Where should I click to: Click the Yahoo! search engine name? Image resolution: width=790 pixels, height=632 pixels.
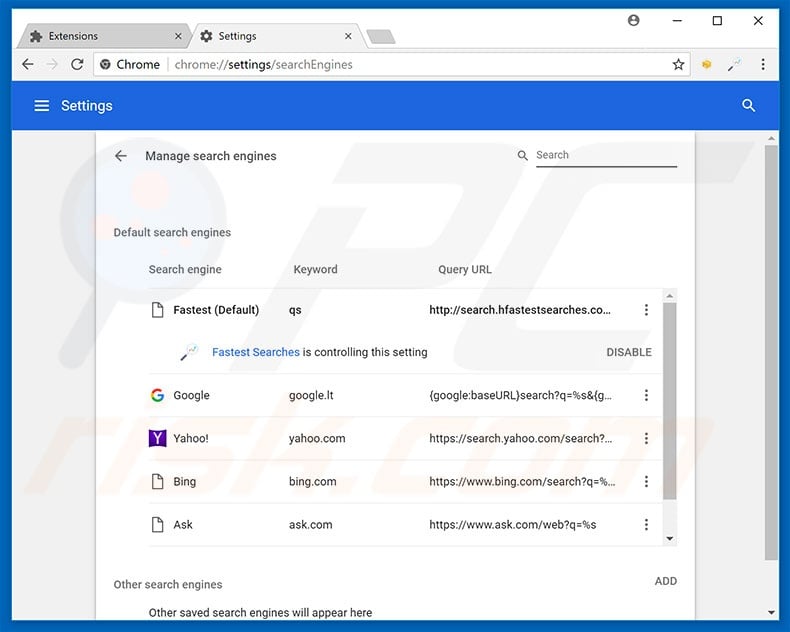coord(191,438)
